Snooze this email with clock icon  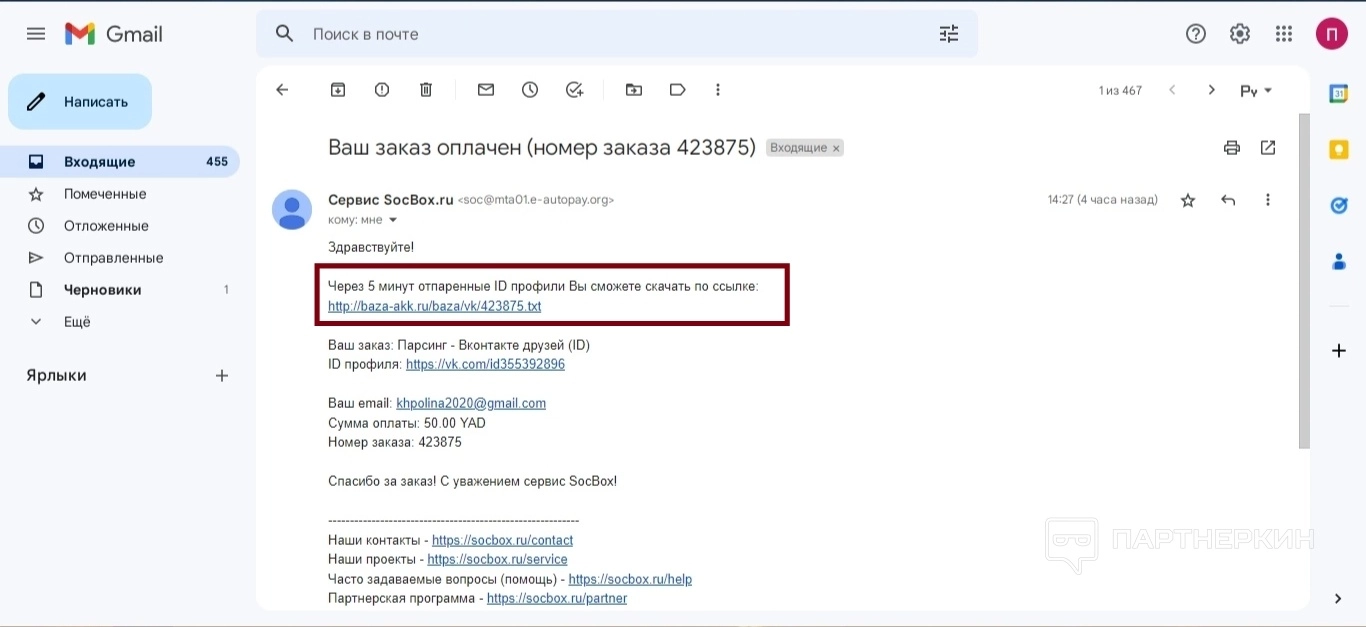(530, 90)
